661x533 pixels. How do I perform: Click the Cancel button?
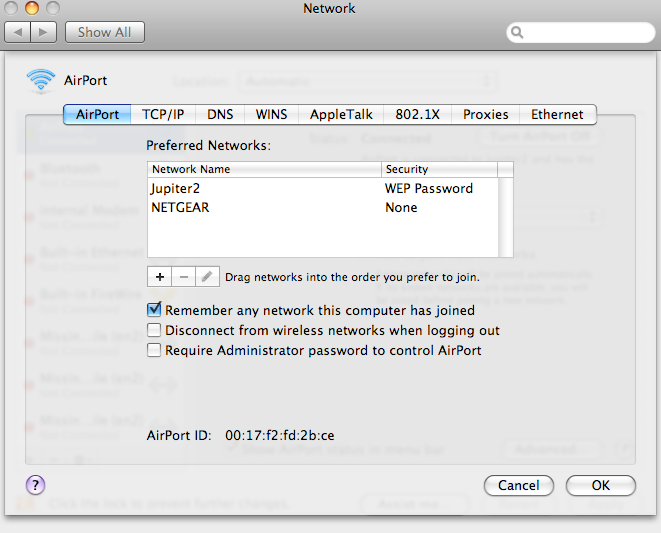(518, 485)
